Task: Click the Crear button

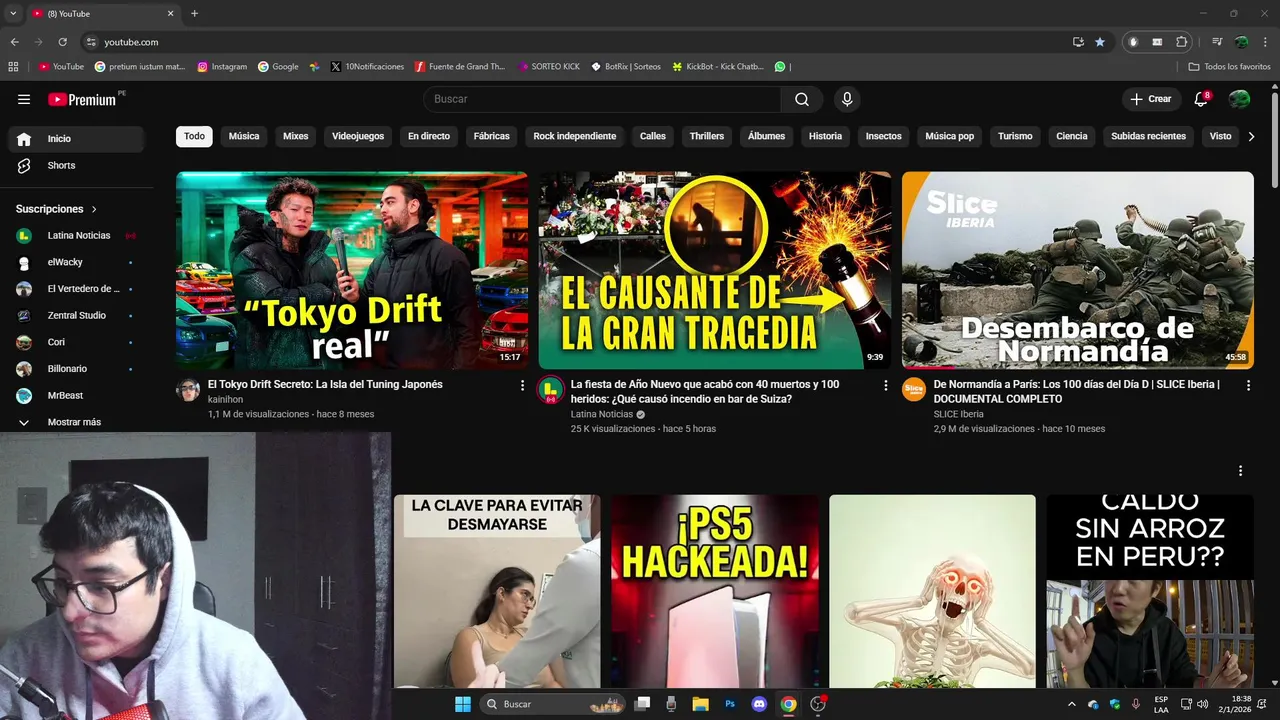Action: (x=1151, y=99)
